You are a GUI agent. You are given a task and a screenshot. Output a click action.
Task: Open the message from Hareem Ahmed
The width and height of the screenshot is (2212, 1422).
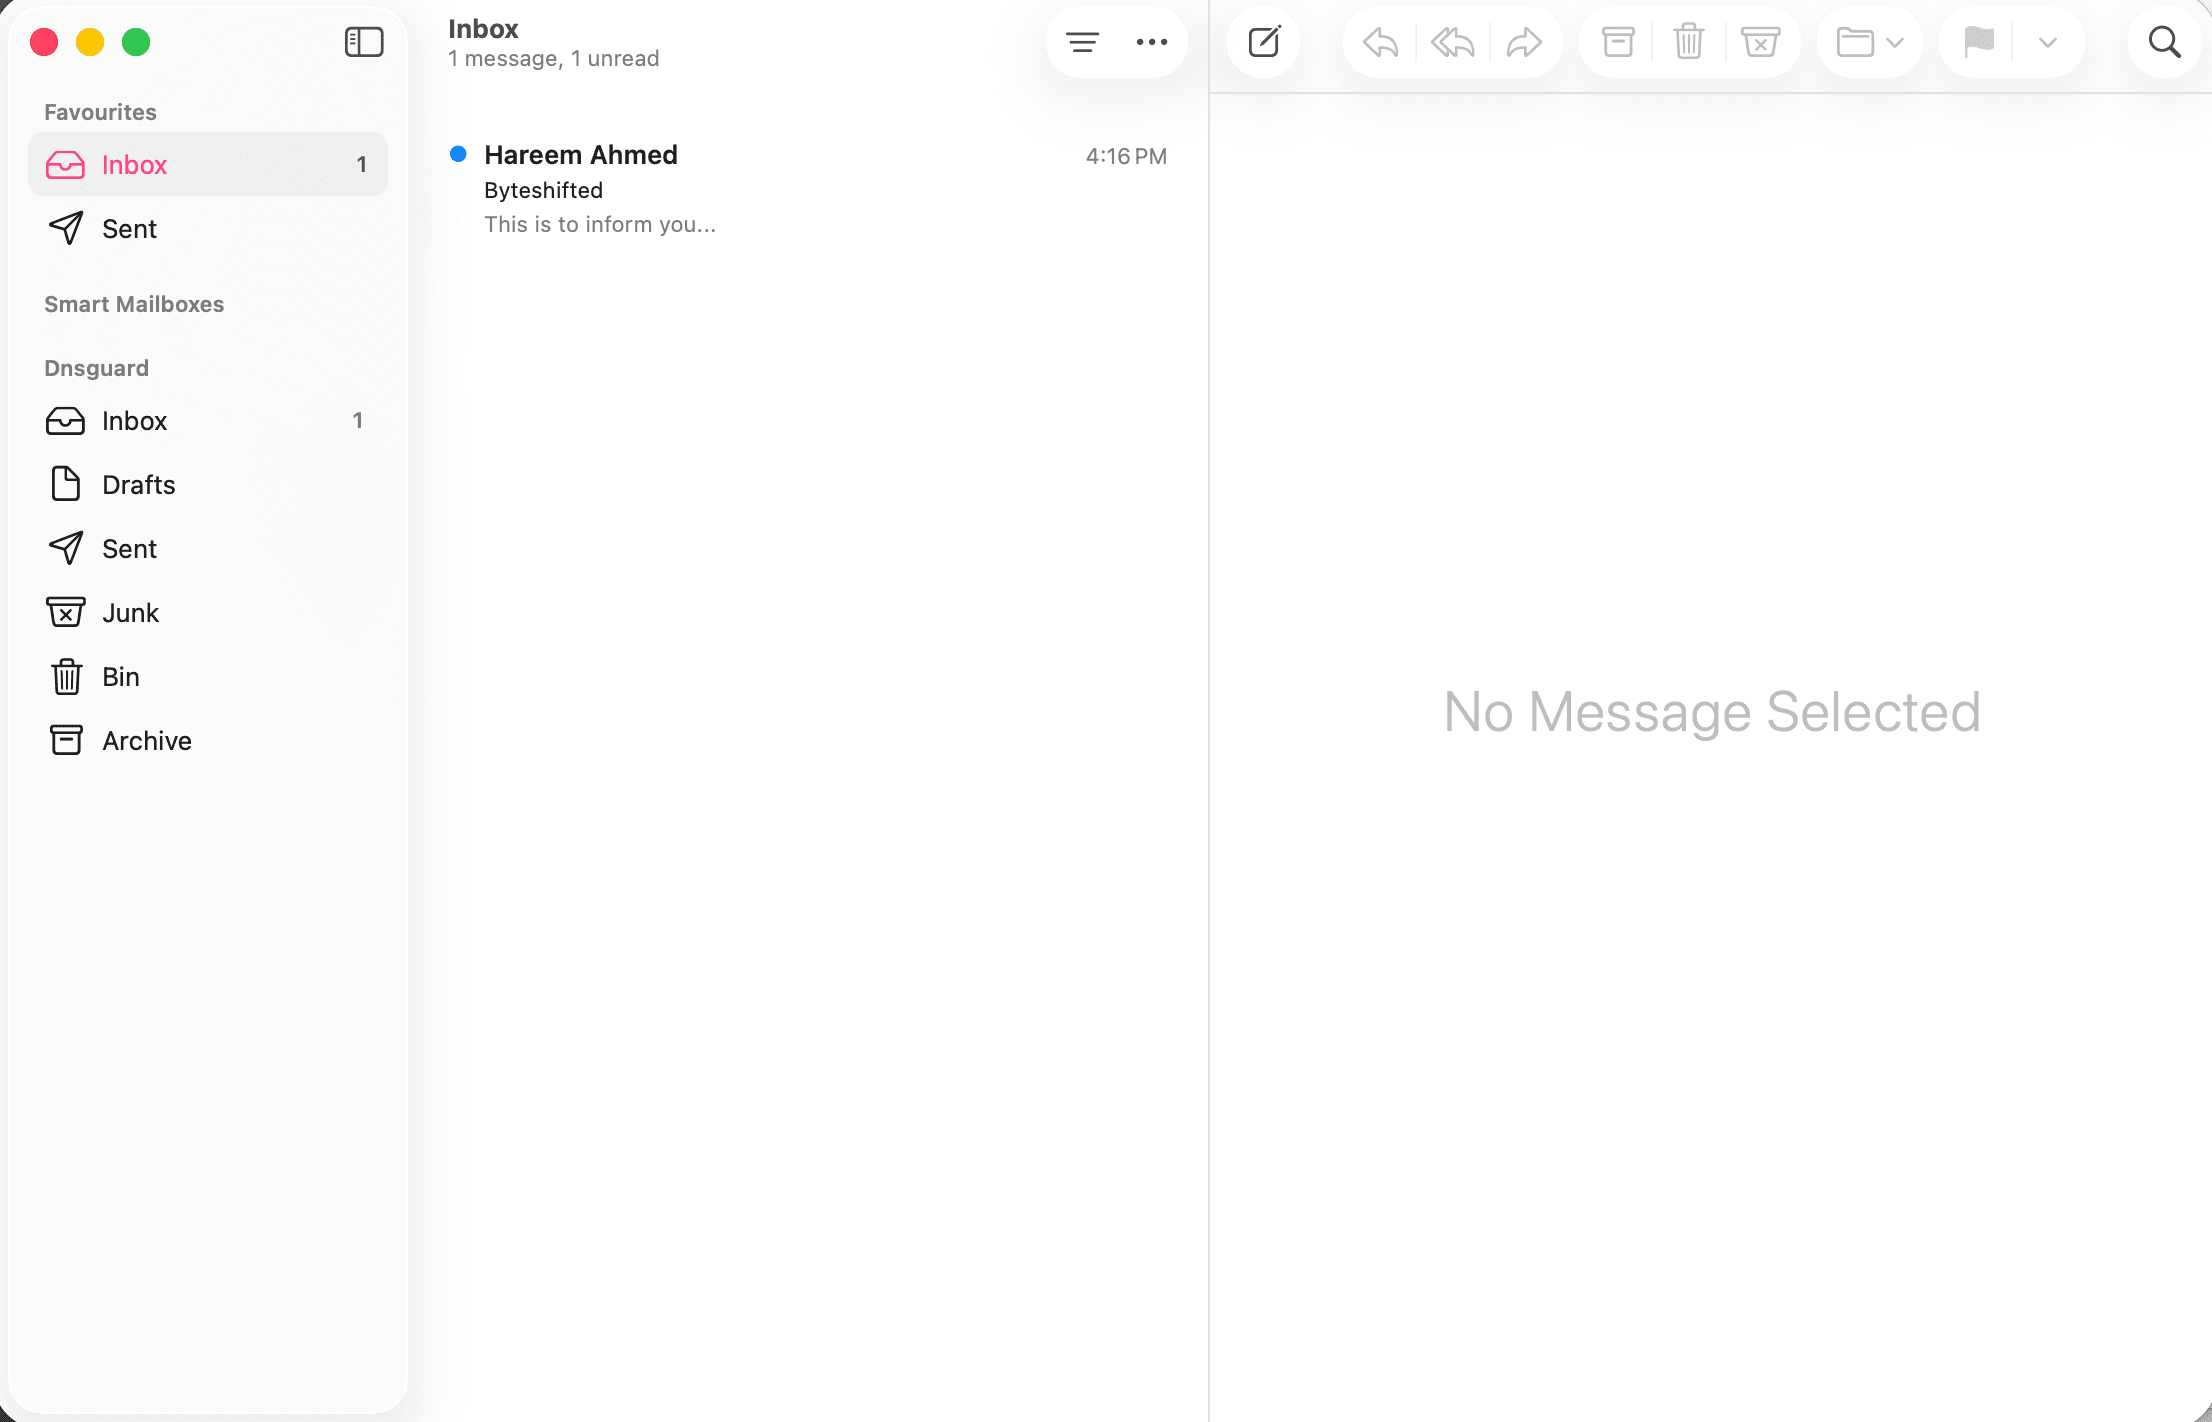click(x=808, y=189)
